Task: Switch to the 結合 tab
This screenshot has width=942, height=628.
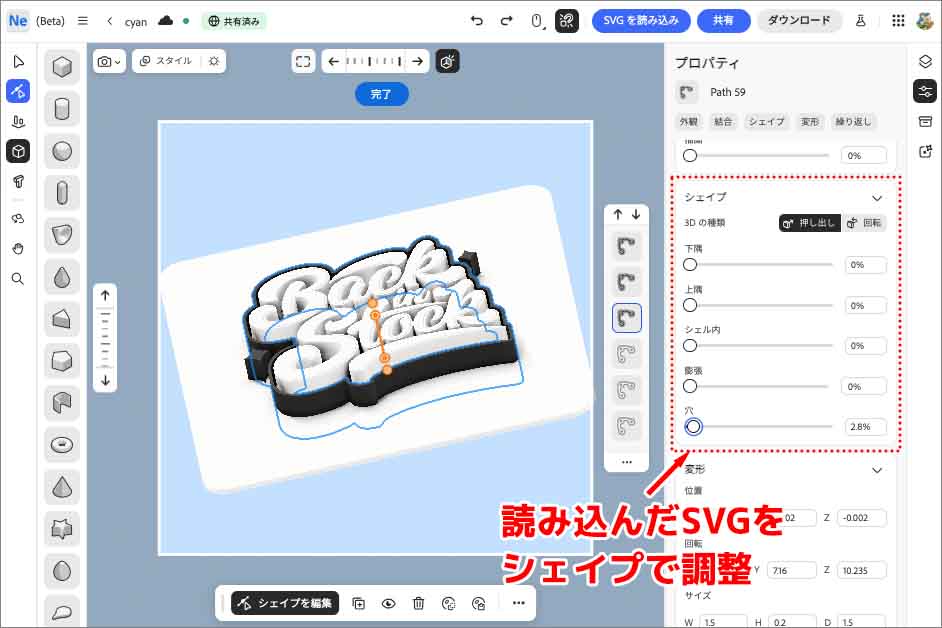Action: point(723,122)
